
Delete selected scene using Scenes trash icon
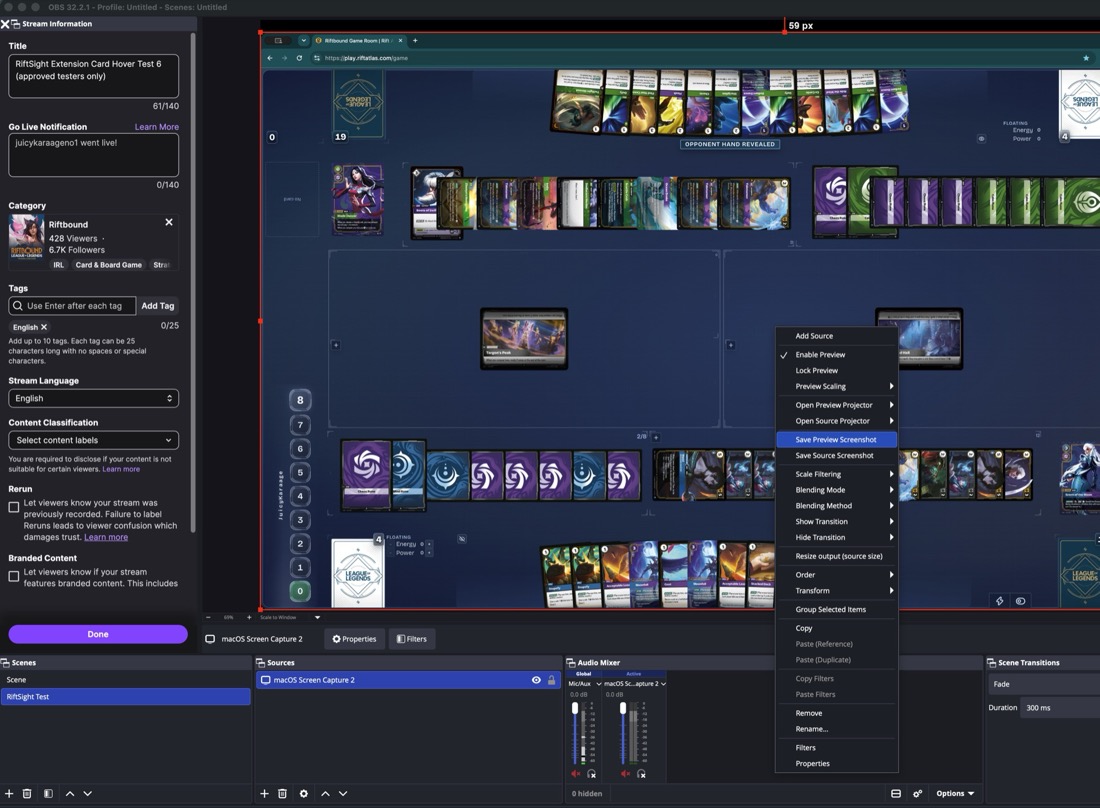[27, 793]
